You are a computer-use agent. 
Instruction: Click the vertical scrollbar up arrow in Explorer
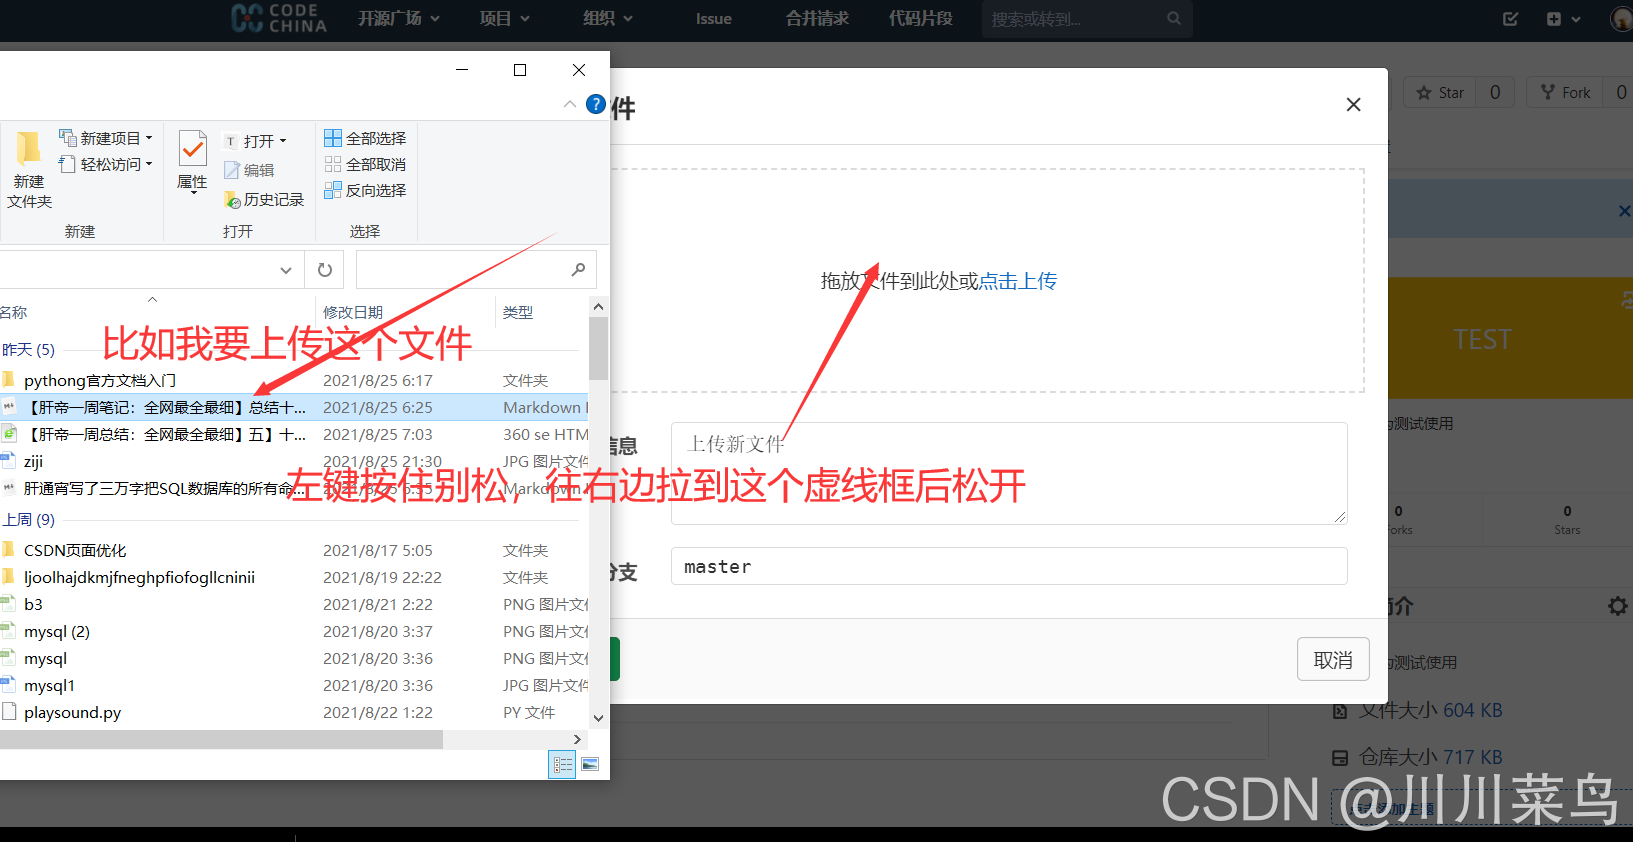598,307
